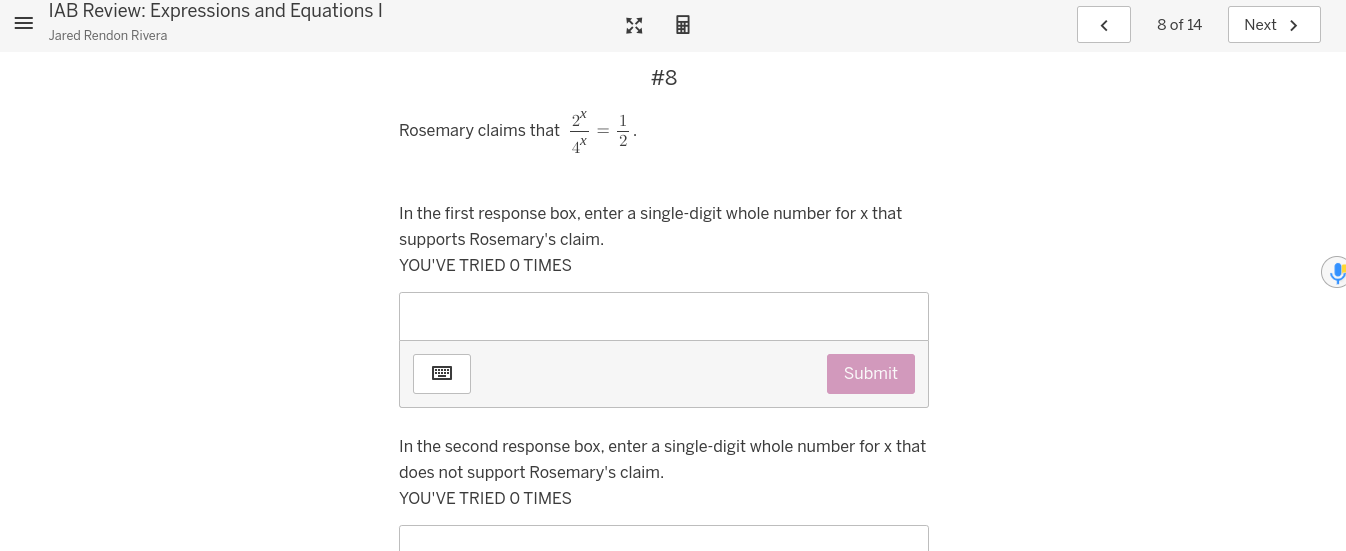Select student name Jared Rendon Rivera
The height and width of the screenshot is (551, 1346).
point(108,36)
